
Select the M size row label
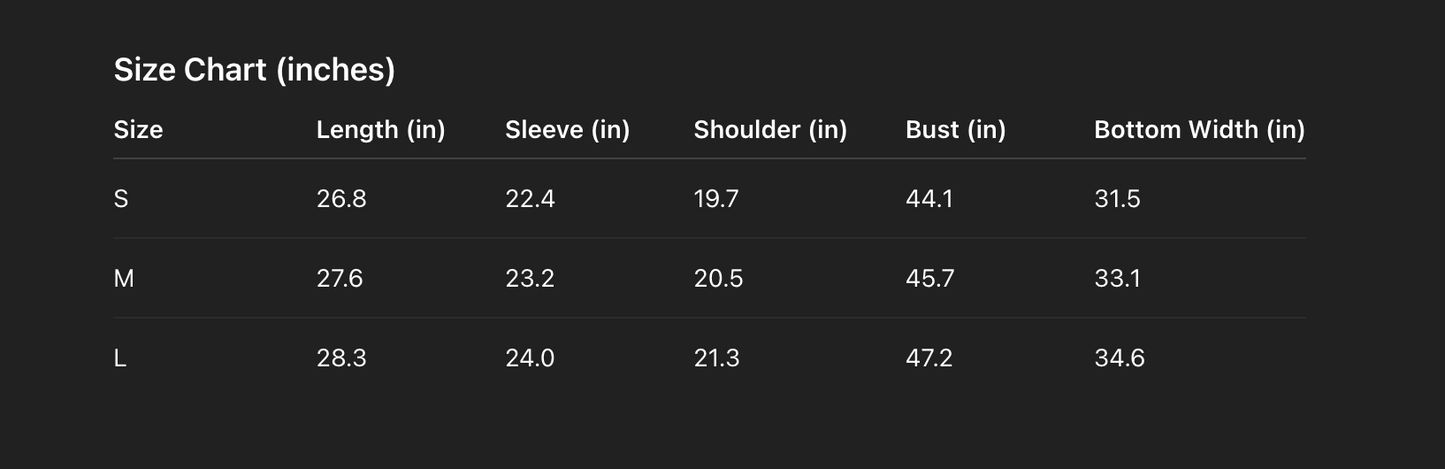(x=124, y=279)
